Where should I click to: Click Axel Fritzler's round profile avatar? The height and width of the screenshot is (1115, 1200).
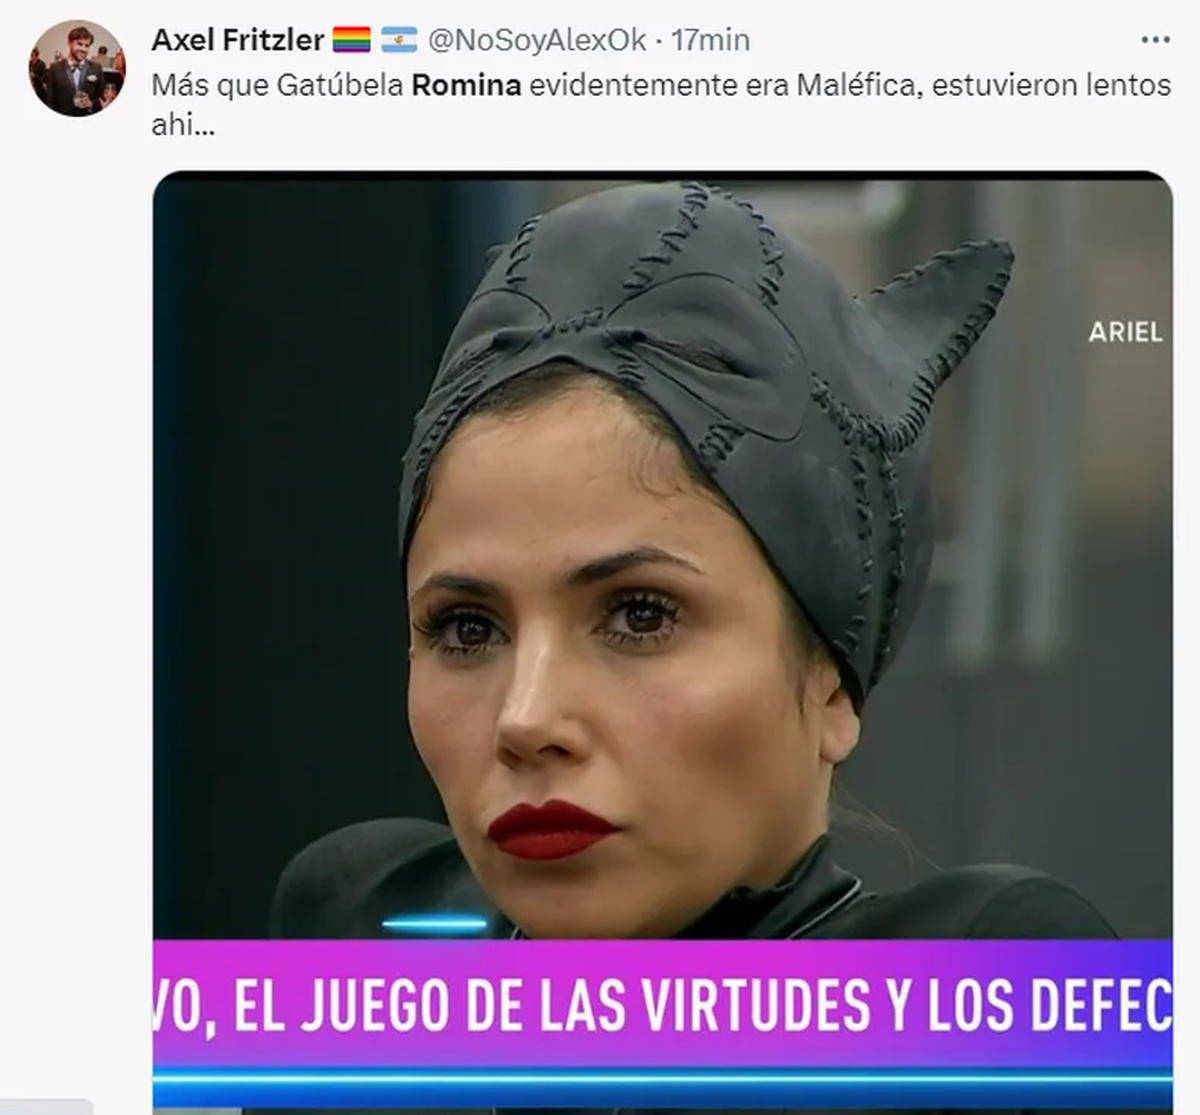tap(77, 67)
